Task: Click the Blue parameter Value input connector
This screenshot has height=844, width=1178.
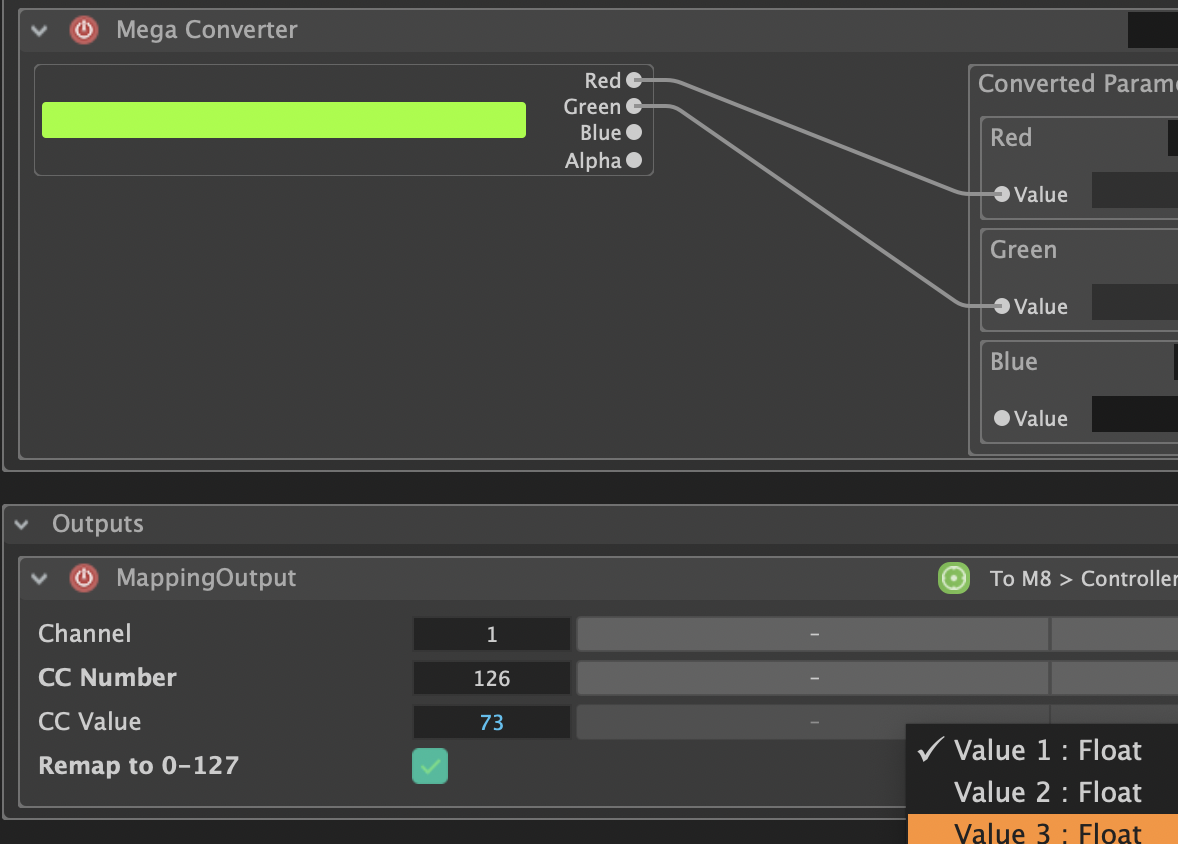Action: [1001, 418]
